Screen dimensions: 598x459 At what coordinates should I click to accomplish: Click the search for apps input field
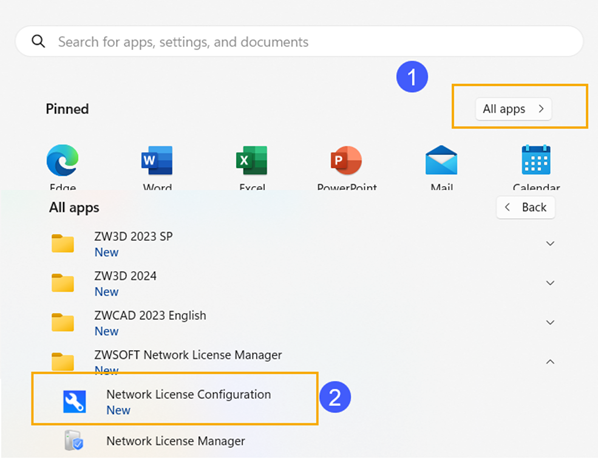[x=299, y=41]
